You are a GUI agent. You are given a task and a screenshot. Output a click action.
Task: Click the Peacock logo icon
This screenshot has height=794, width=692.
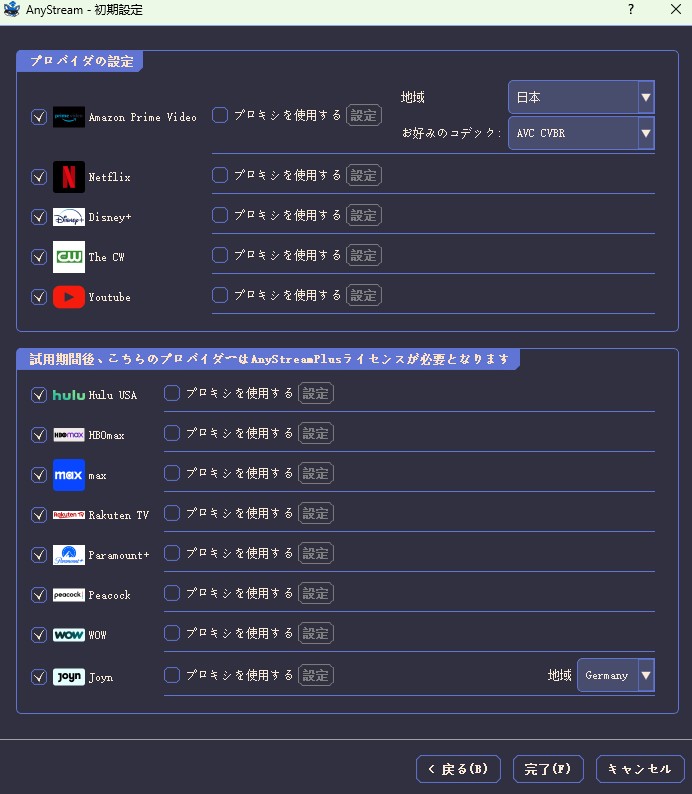coord(69,595)
